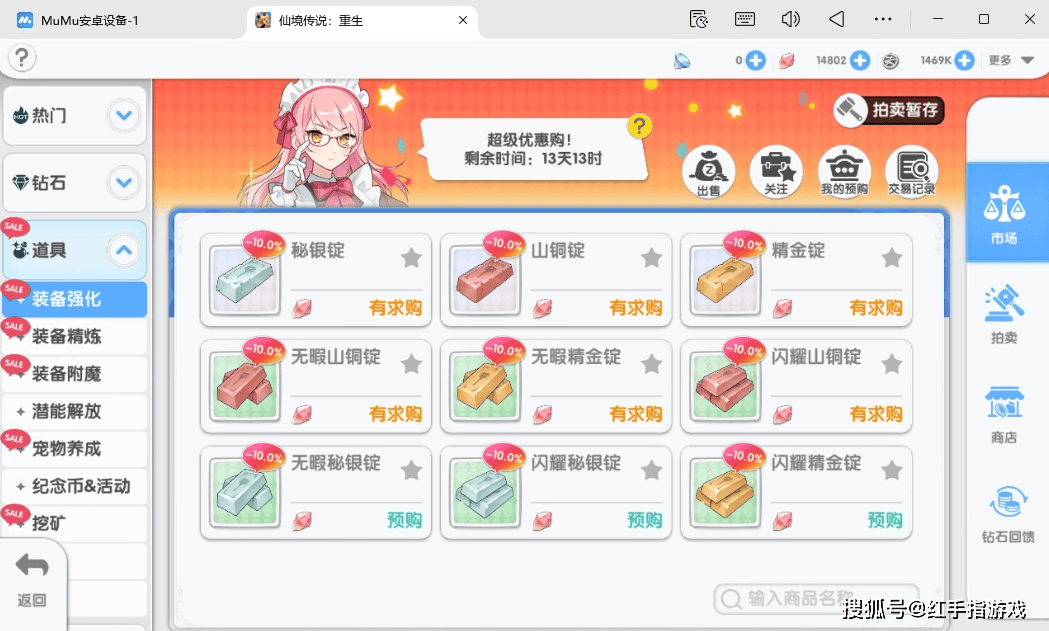Click the yellow question mark help bubble
1049x631 pixels.
pyautogui.click(x=639, y=126)
